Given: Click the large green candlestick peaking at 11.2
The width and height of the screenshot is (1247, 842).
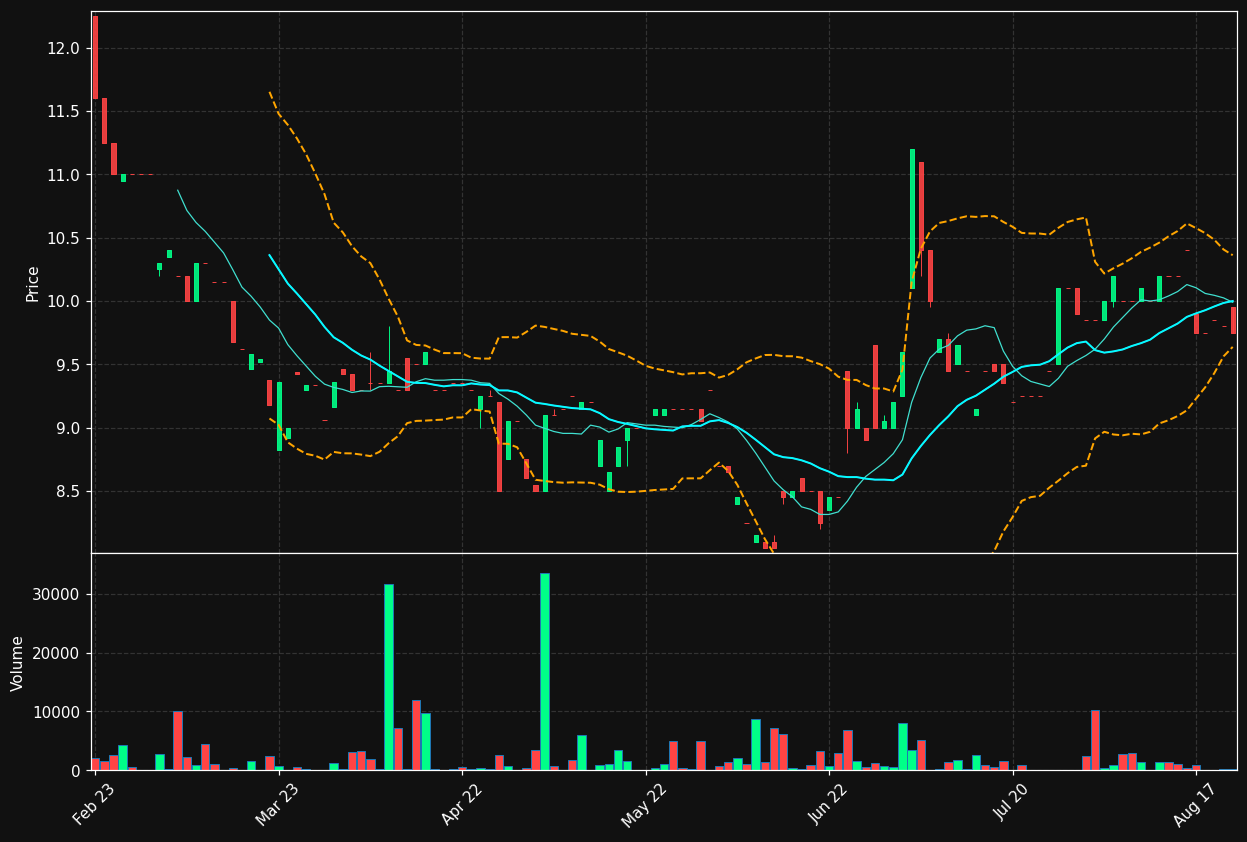Looking at the screenshot, I should 912,219.
